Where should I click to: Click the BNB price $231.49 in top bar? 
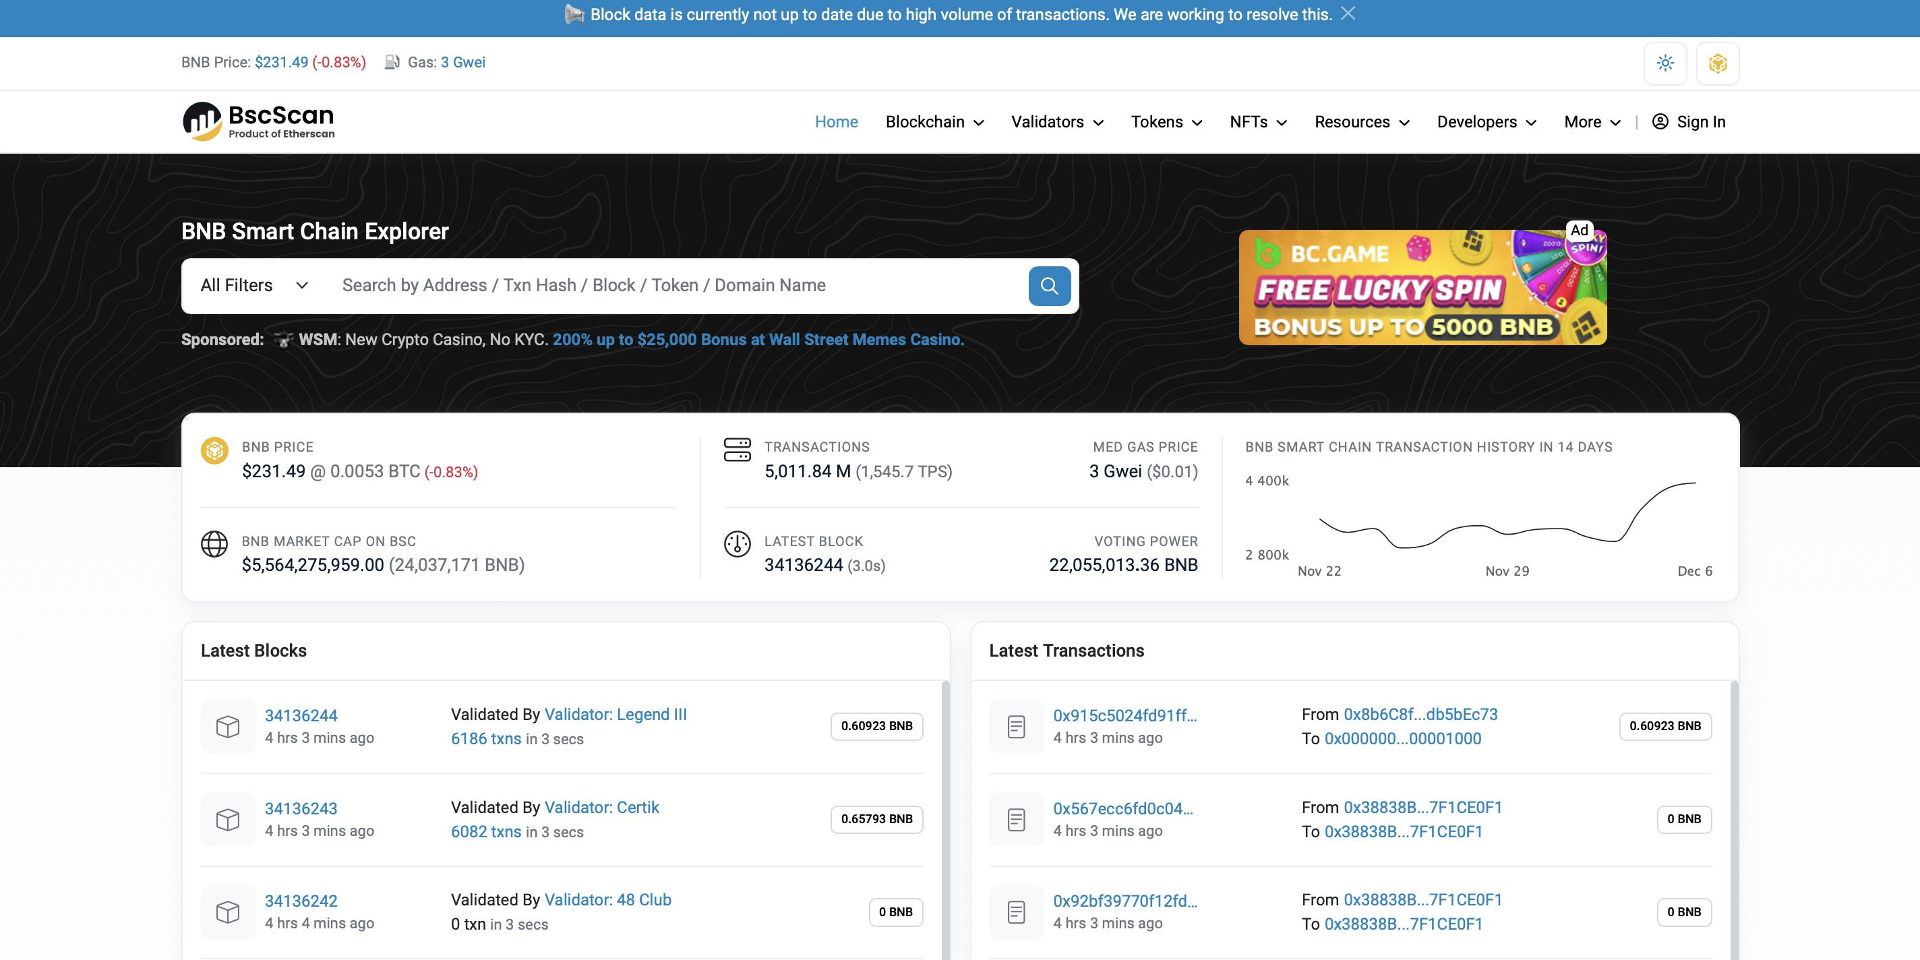coord(282,62)
